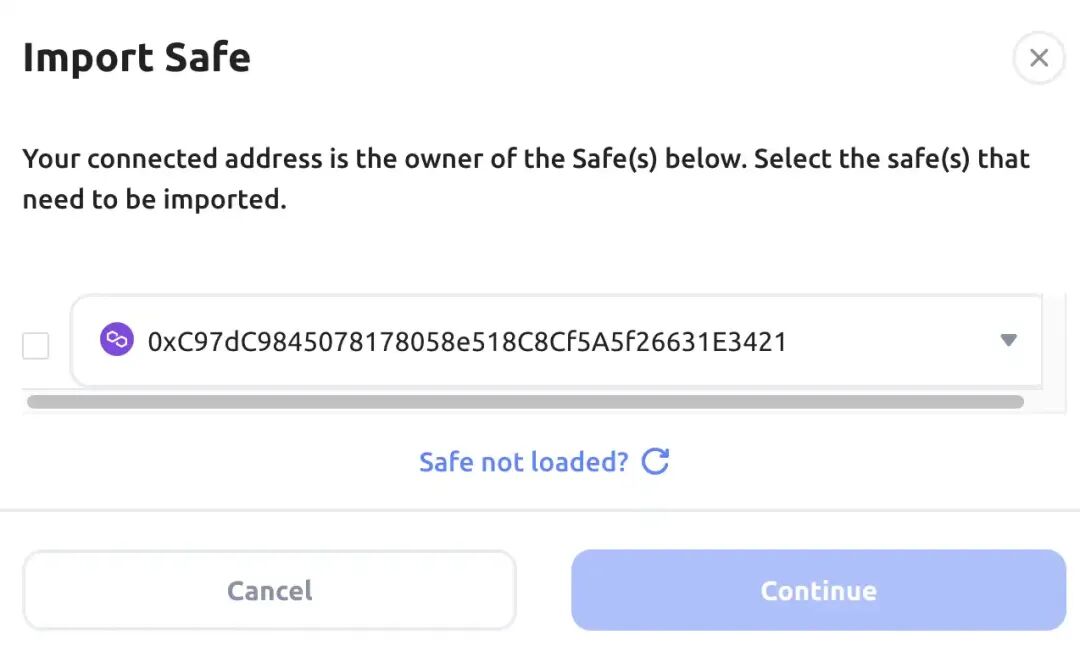Tick the checkbox for safe 0xC97d…3421
This screenshot has width=1080, height=646.
click(36, 346)
